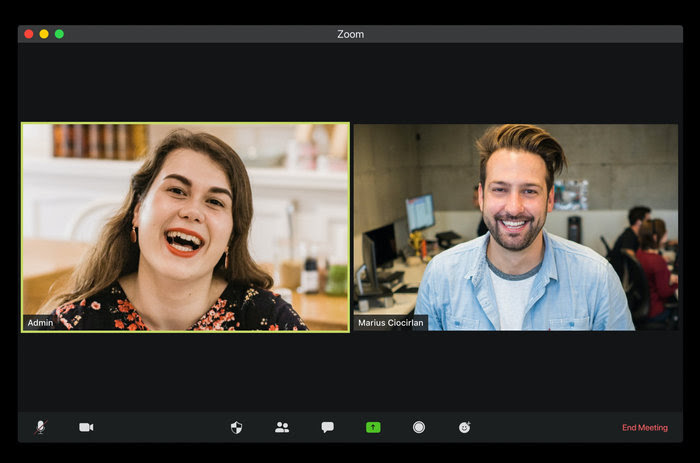700x463 pixels.
Task: Select the Admin video tile
Action: [x=186, y=226]
